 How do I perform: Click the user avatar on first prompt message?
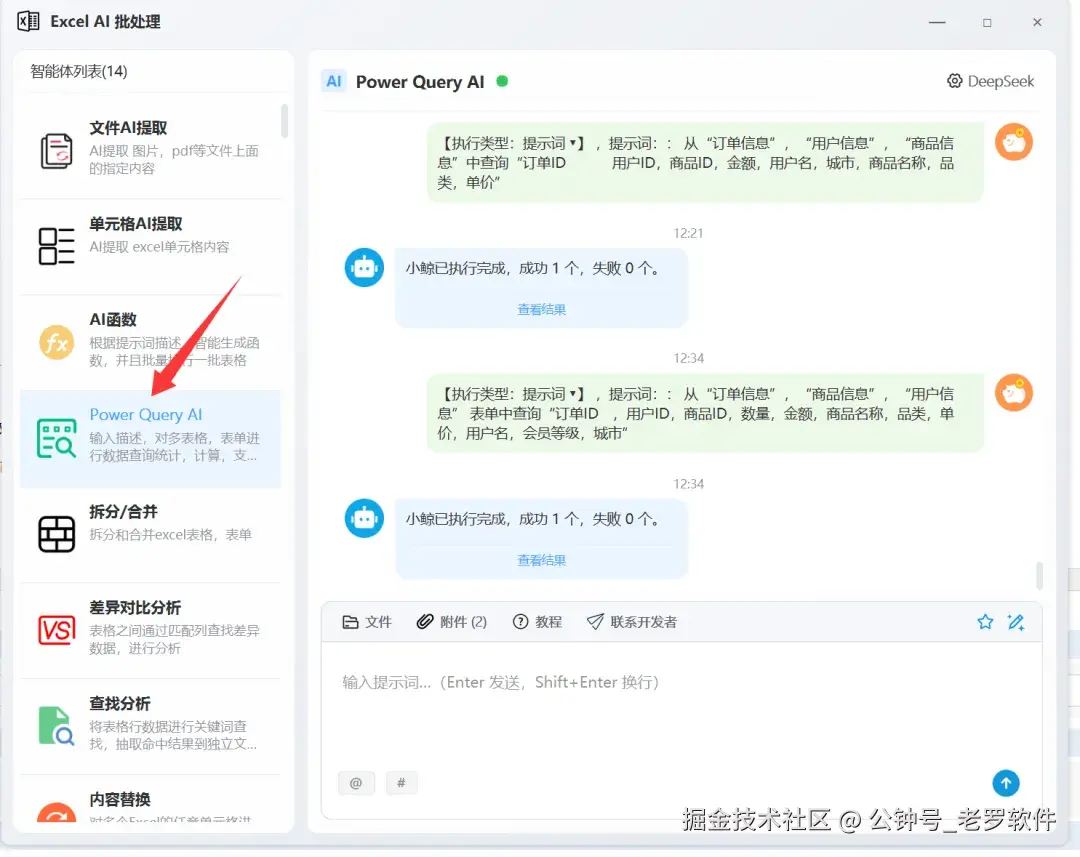pos(1013,142)
